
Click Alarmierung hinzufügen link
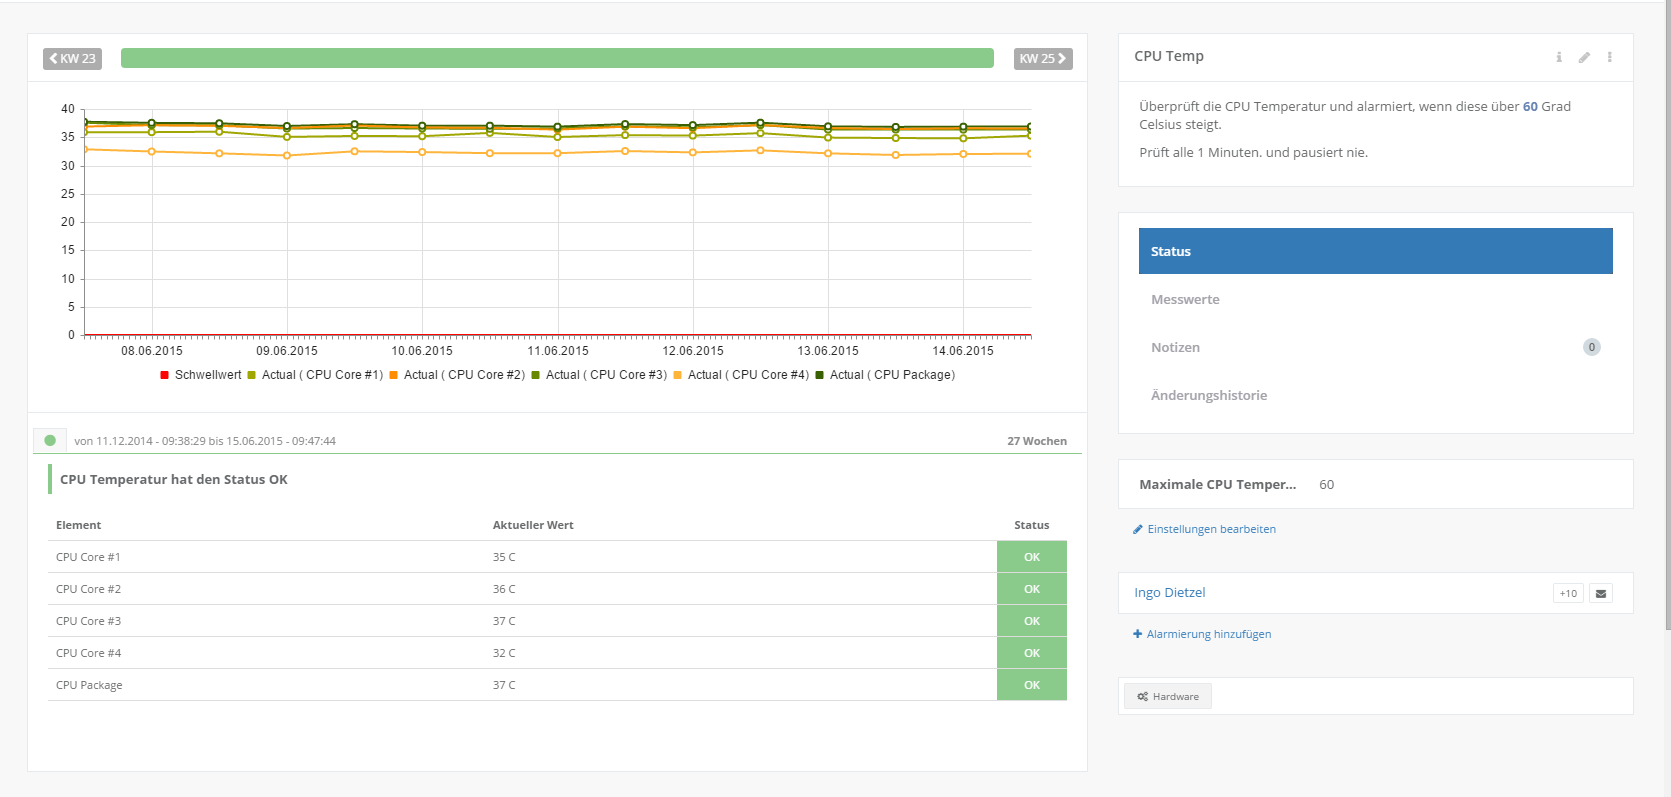pos(1208,634)
